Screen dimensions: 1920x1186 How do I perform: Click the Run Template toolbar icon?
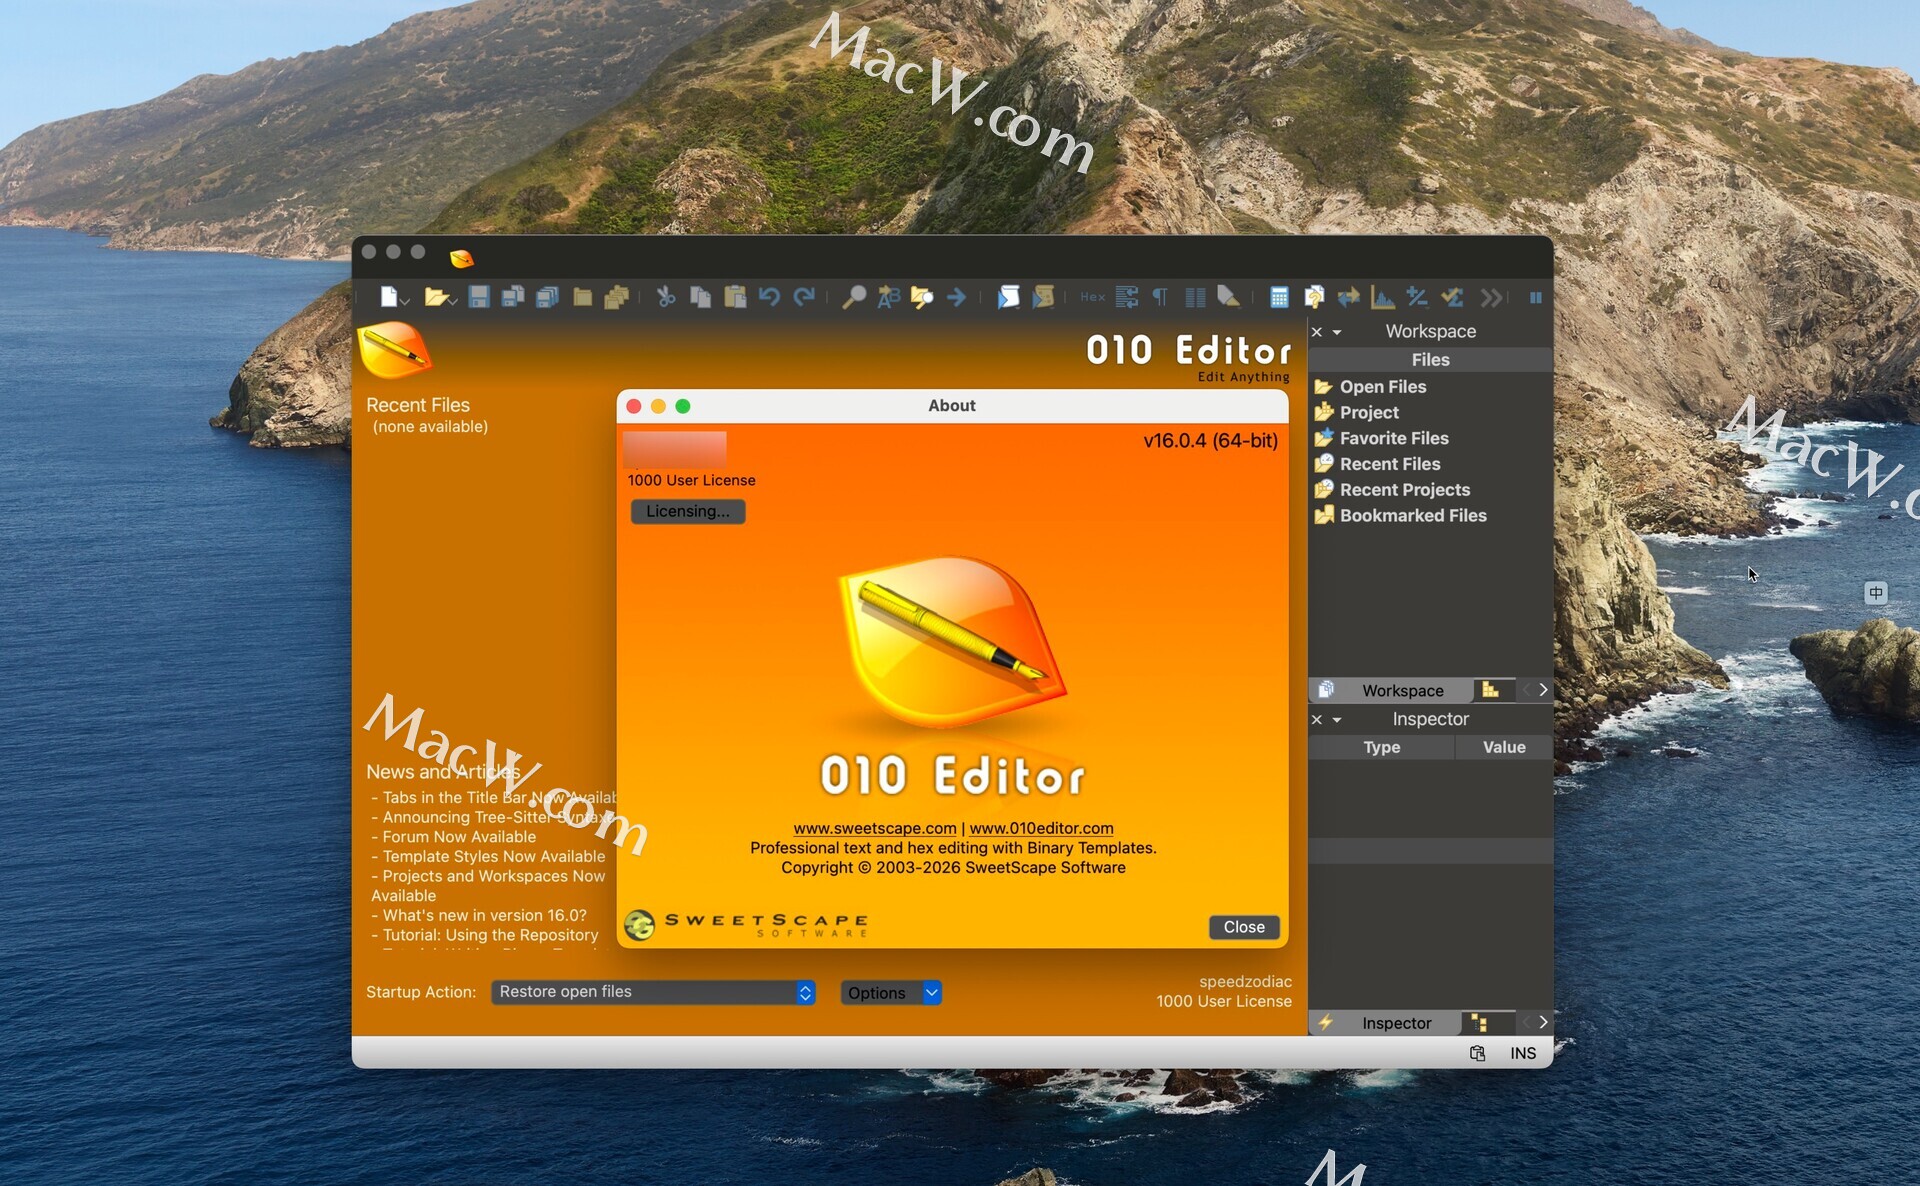pyautogui.click(x=1043, y=297)
